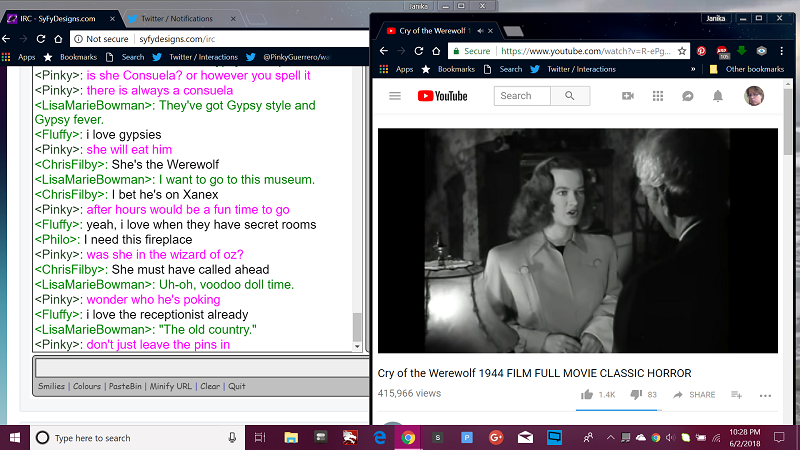The height and width of the screenshot is (450, 800).
Task: Open Apps shortcut in YouTube window bookmarks
Action: coord(396,69)
